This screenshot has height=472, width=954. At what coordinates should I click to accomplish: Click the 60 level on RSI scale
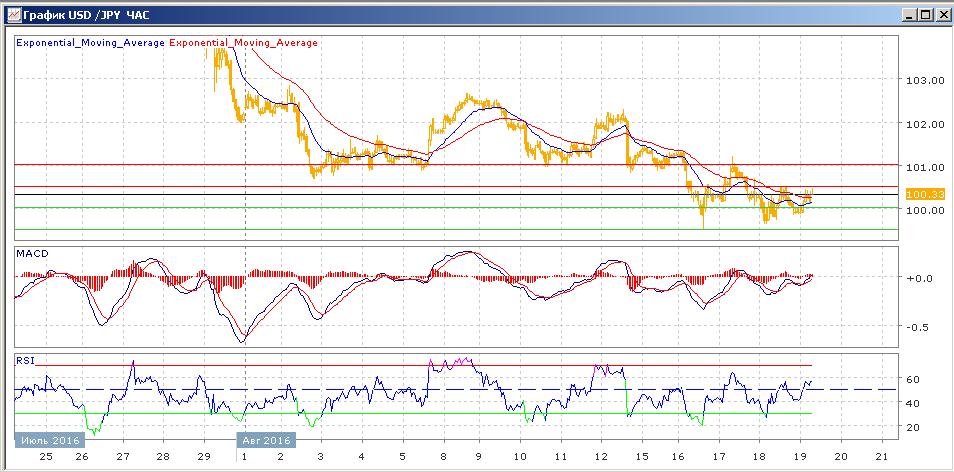point(911,380)
